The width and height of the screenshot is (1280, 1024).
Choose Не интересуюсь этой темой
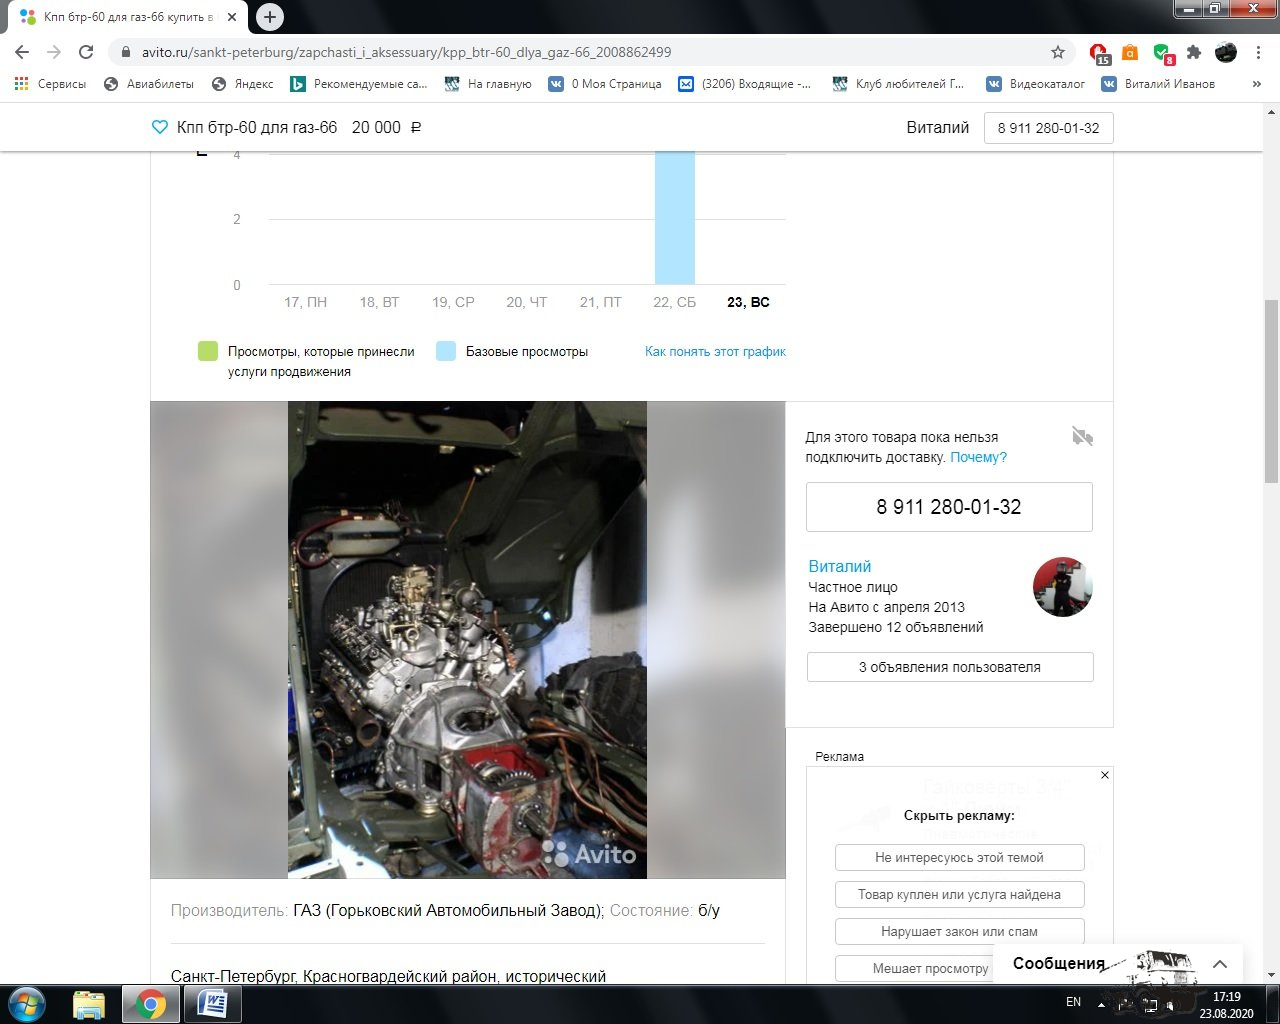coord(959,858)
